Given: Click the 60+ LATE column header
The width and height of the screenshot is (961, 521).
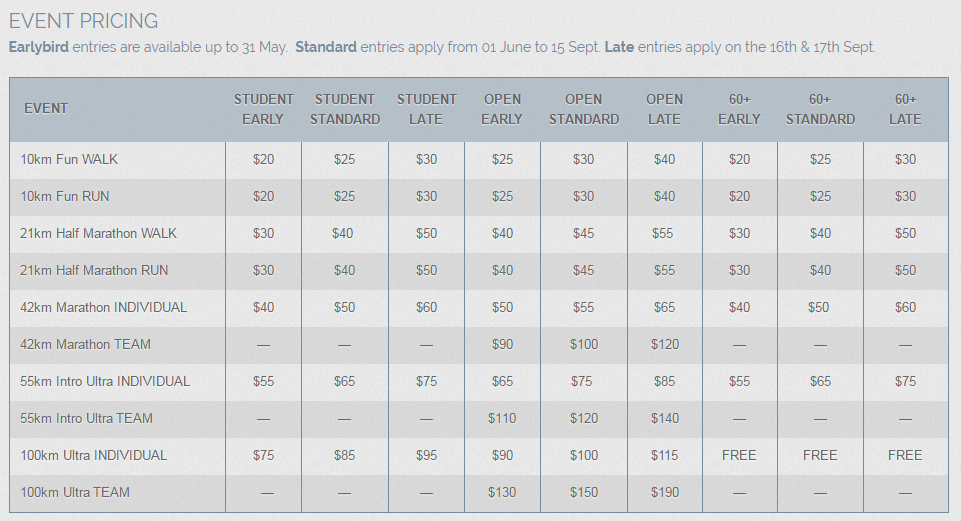Looking at the screenshot, I should [905, 109].
